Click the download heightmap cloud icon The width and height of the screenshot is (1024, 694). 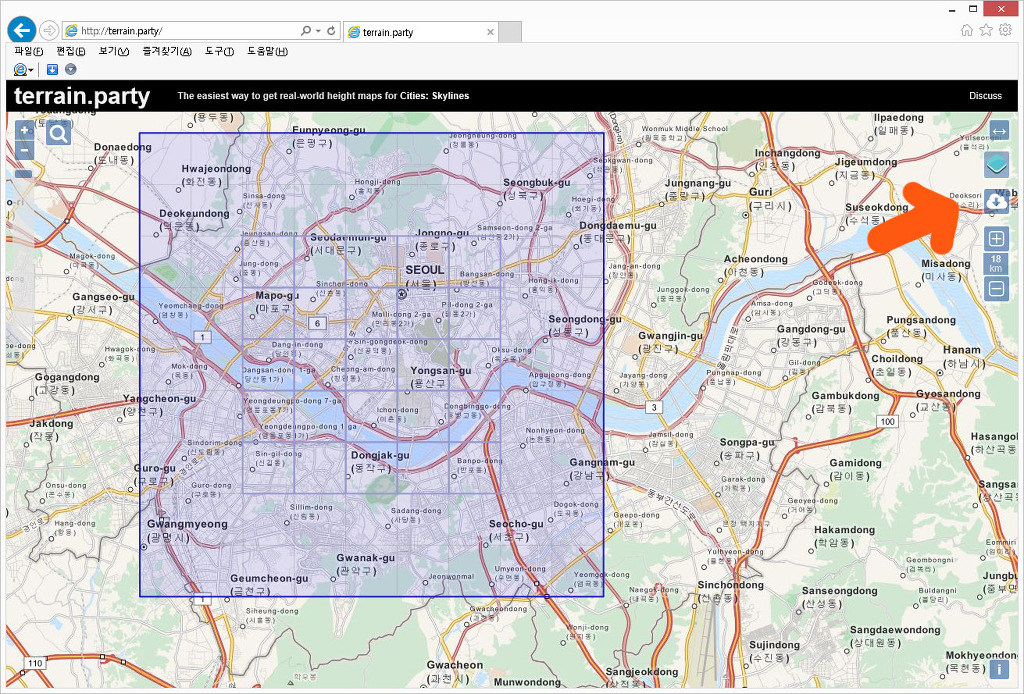tap(996, 201)
